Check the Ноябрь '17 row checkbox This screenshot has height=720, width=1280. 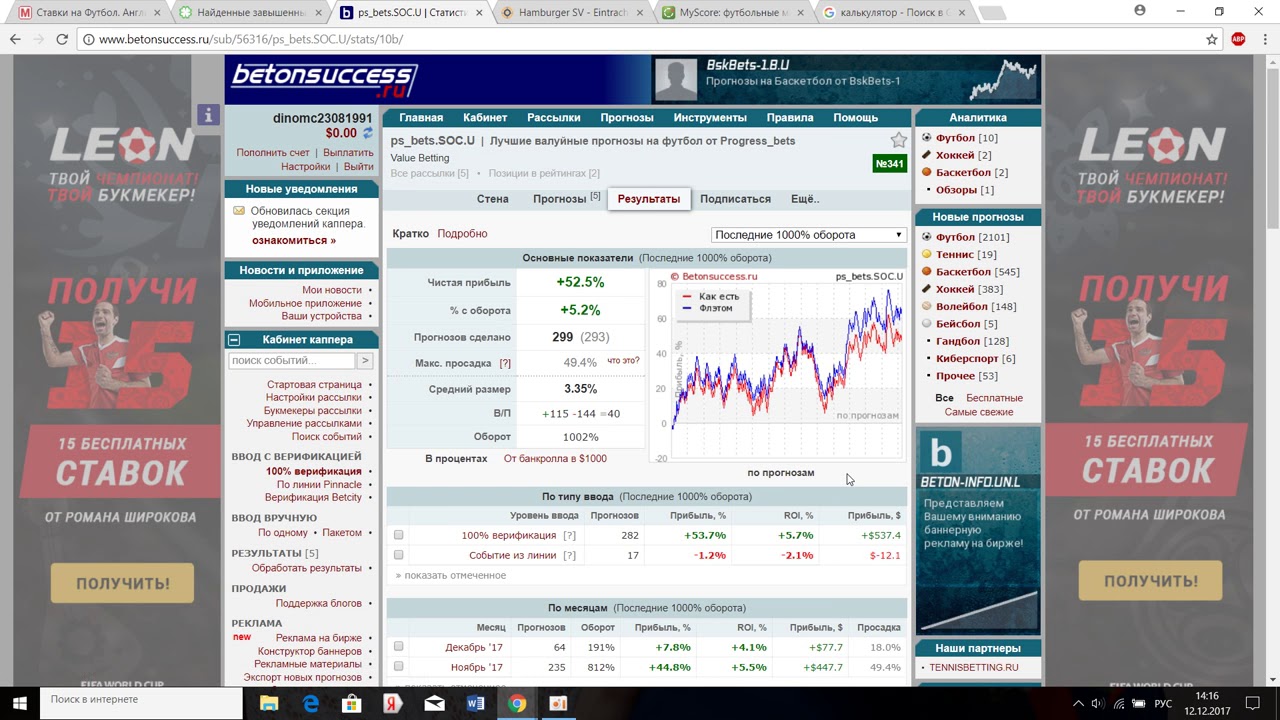coord(398,667)
